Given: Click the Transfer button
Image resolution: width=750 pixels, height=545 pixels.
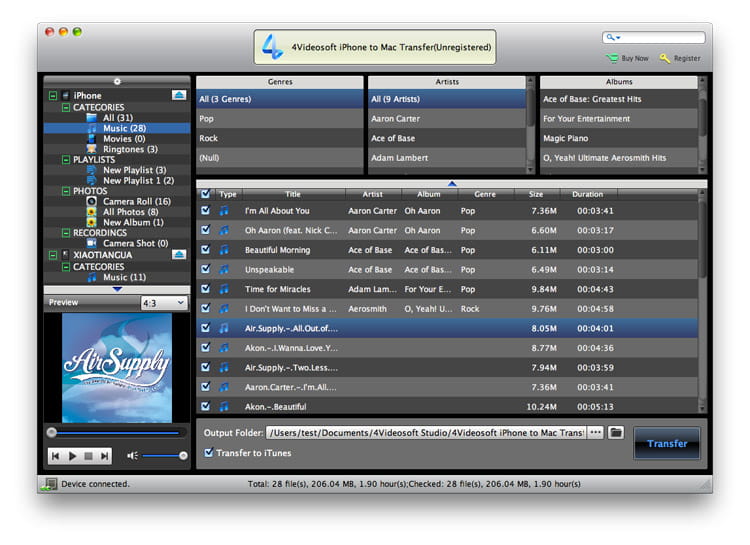Looking at the screenshot, I should point(667,444).
